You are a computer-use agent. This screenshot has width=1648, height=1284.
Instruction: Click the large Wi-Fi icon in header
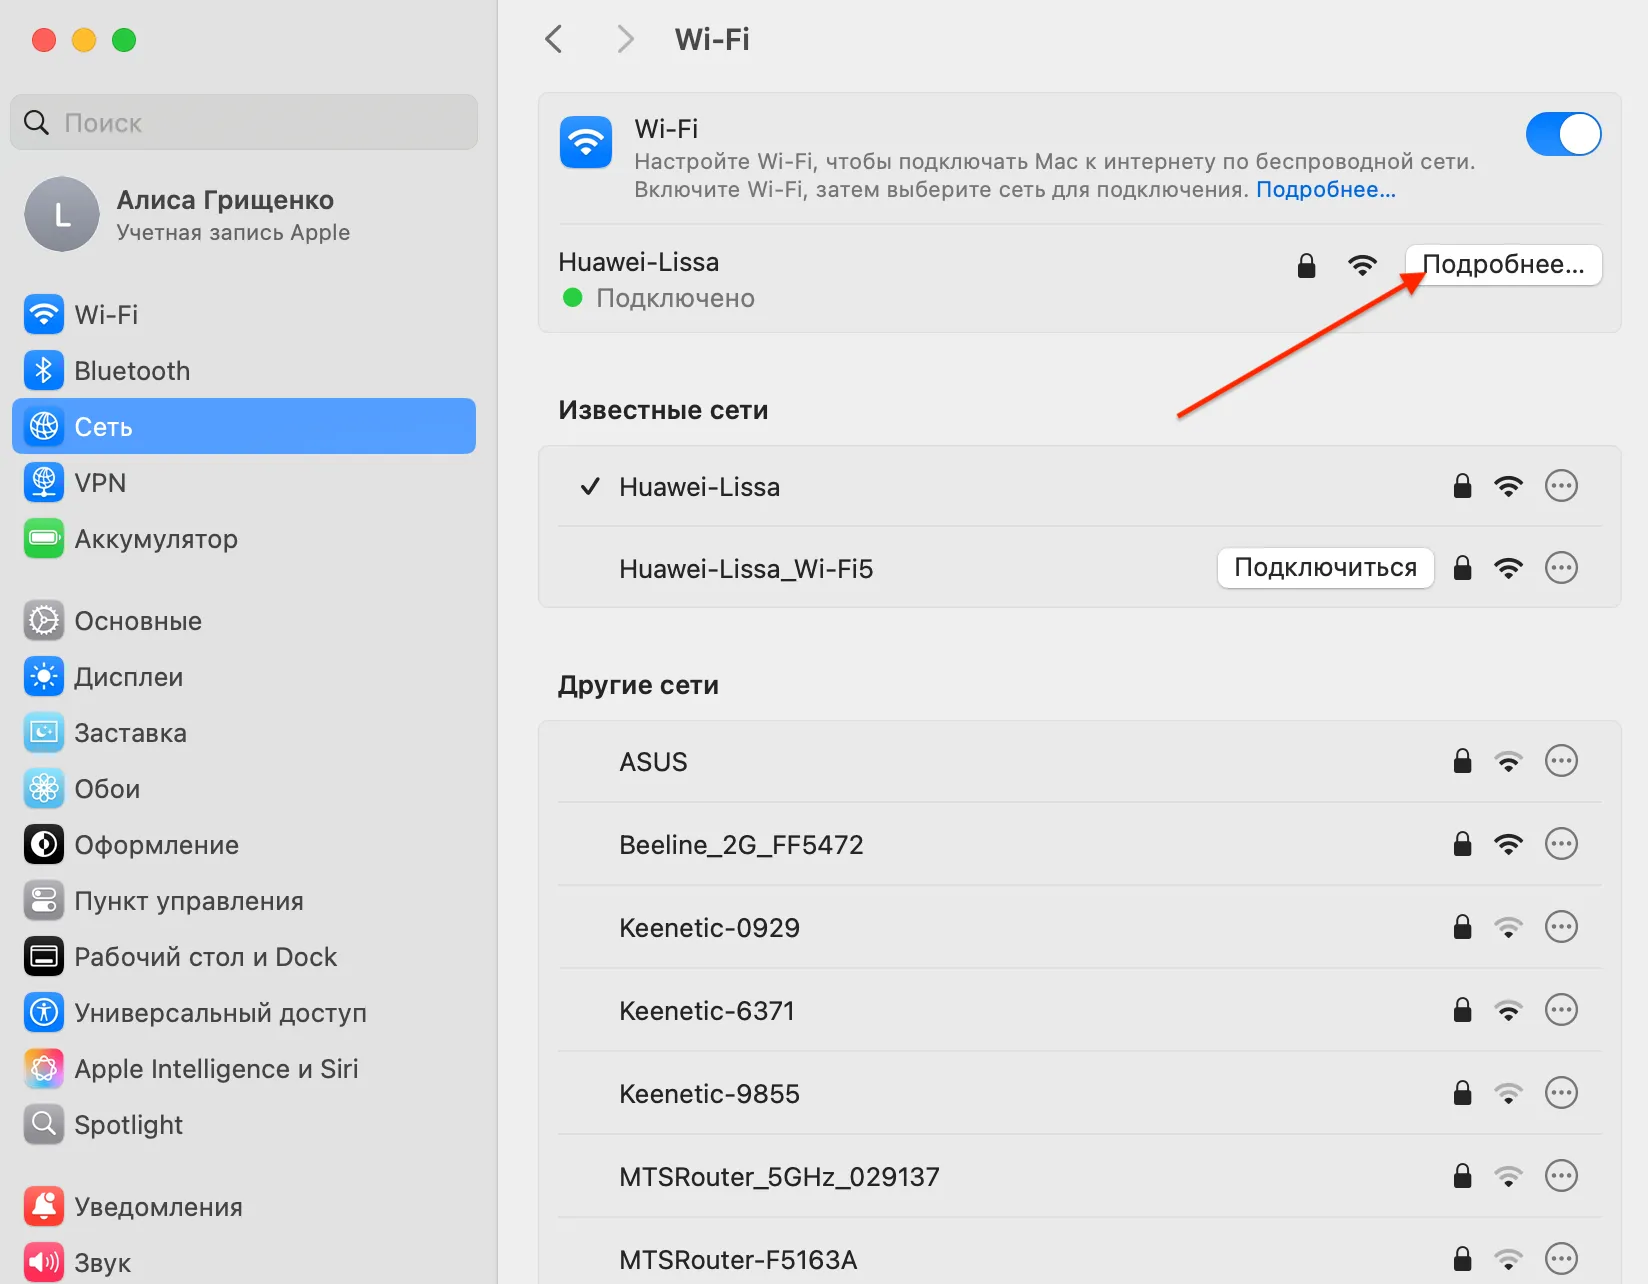point(586,142)
